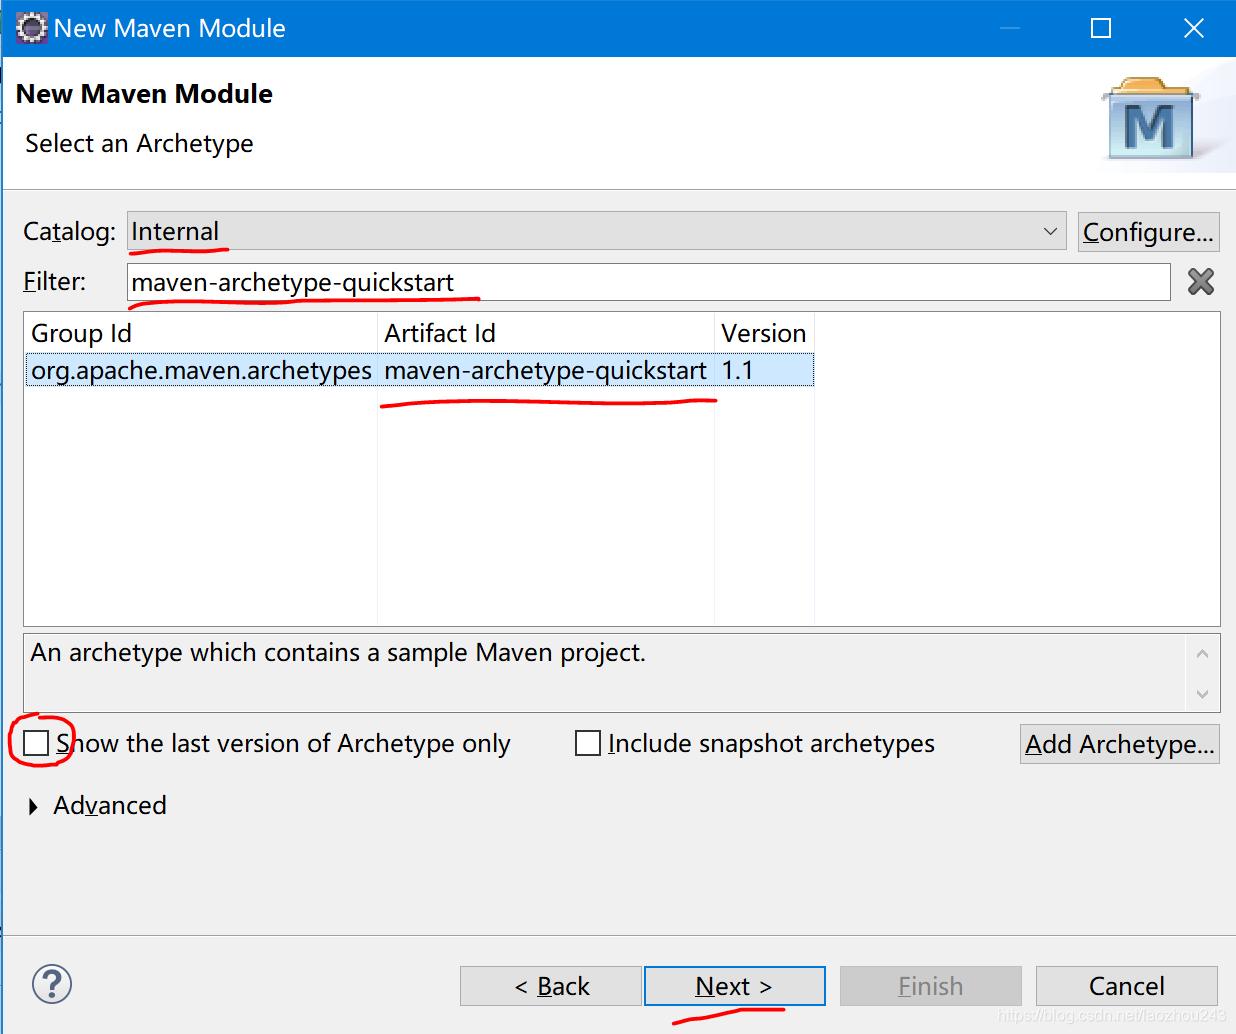This screenshot has width=1236, height=1034.
Task: Sort by Artifact Id column header
Action: coord(546,333)
